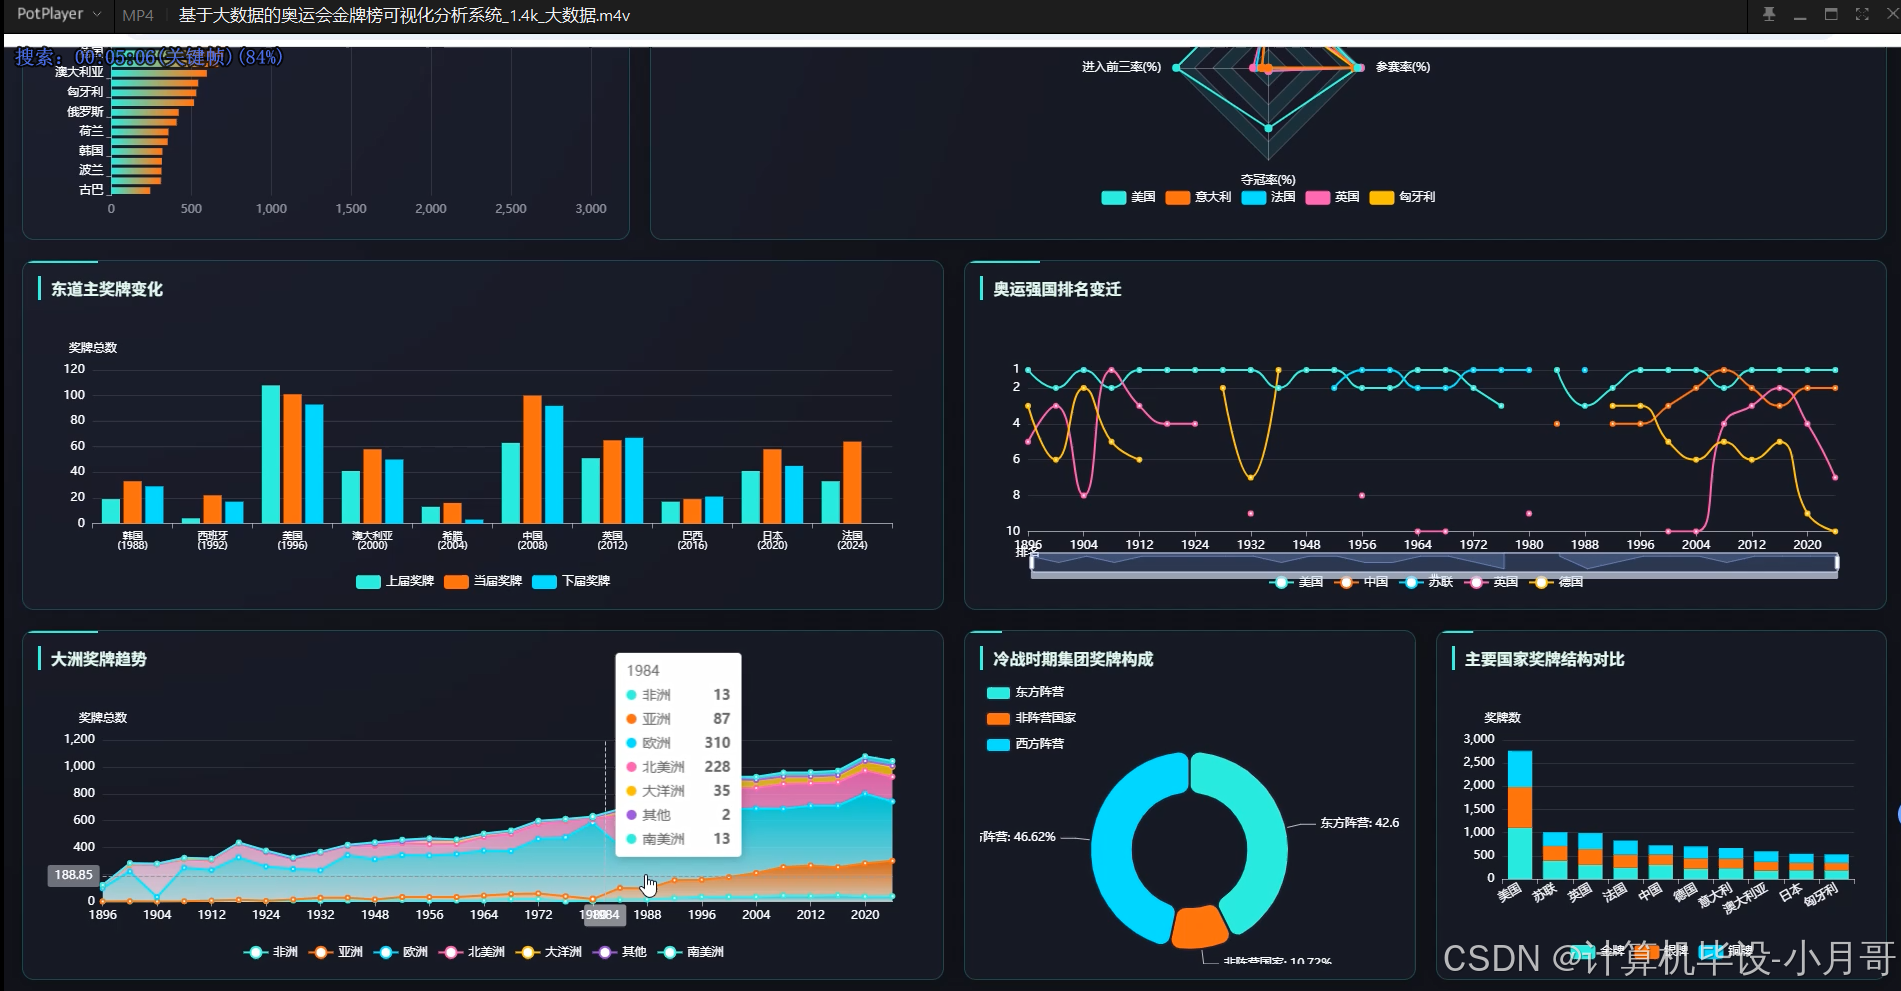Toggle 西方阵营 legend in Cold War chart
Viewport: 1901px width, 991px height.
[1025, 744]
